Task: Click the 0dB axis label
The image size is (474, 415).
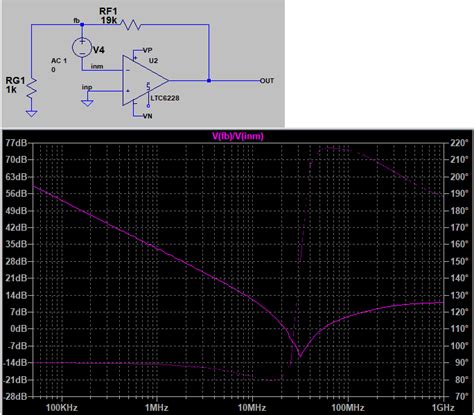Action: [18, 329]
